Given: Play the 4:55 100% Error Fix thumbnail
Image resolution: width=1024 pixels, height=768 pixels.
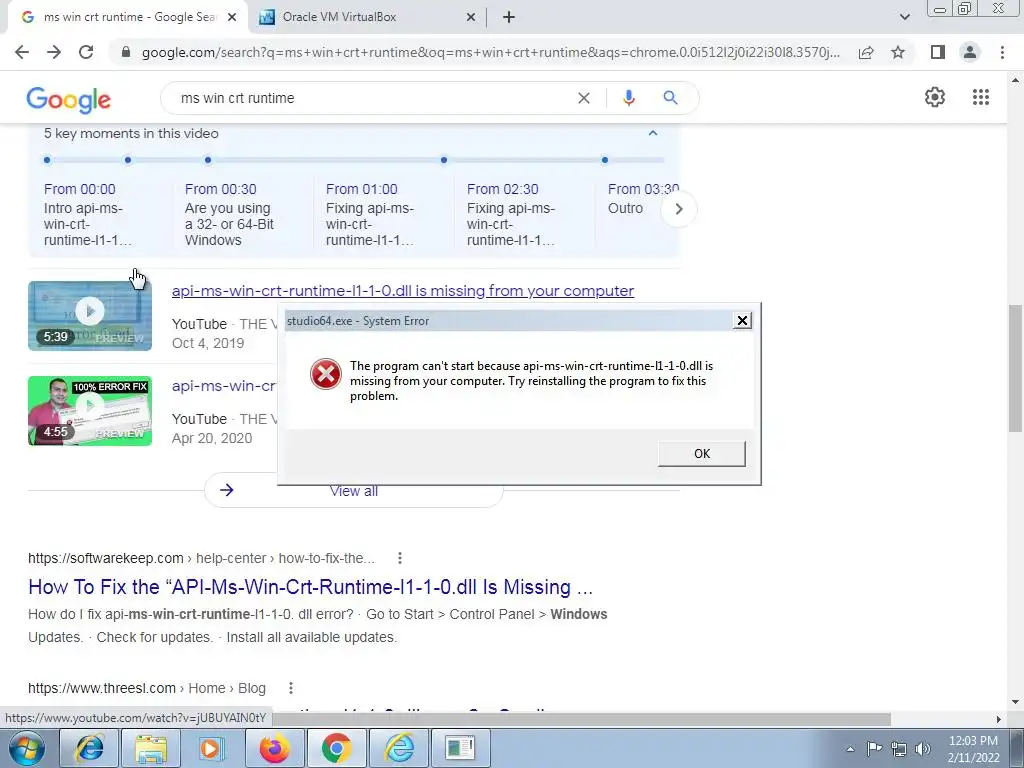Looking at the screenshot, I should pos(90,411).
